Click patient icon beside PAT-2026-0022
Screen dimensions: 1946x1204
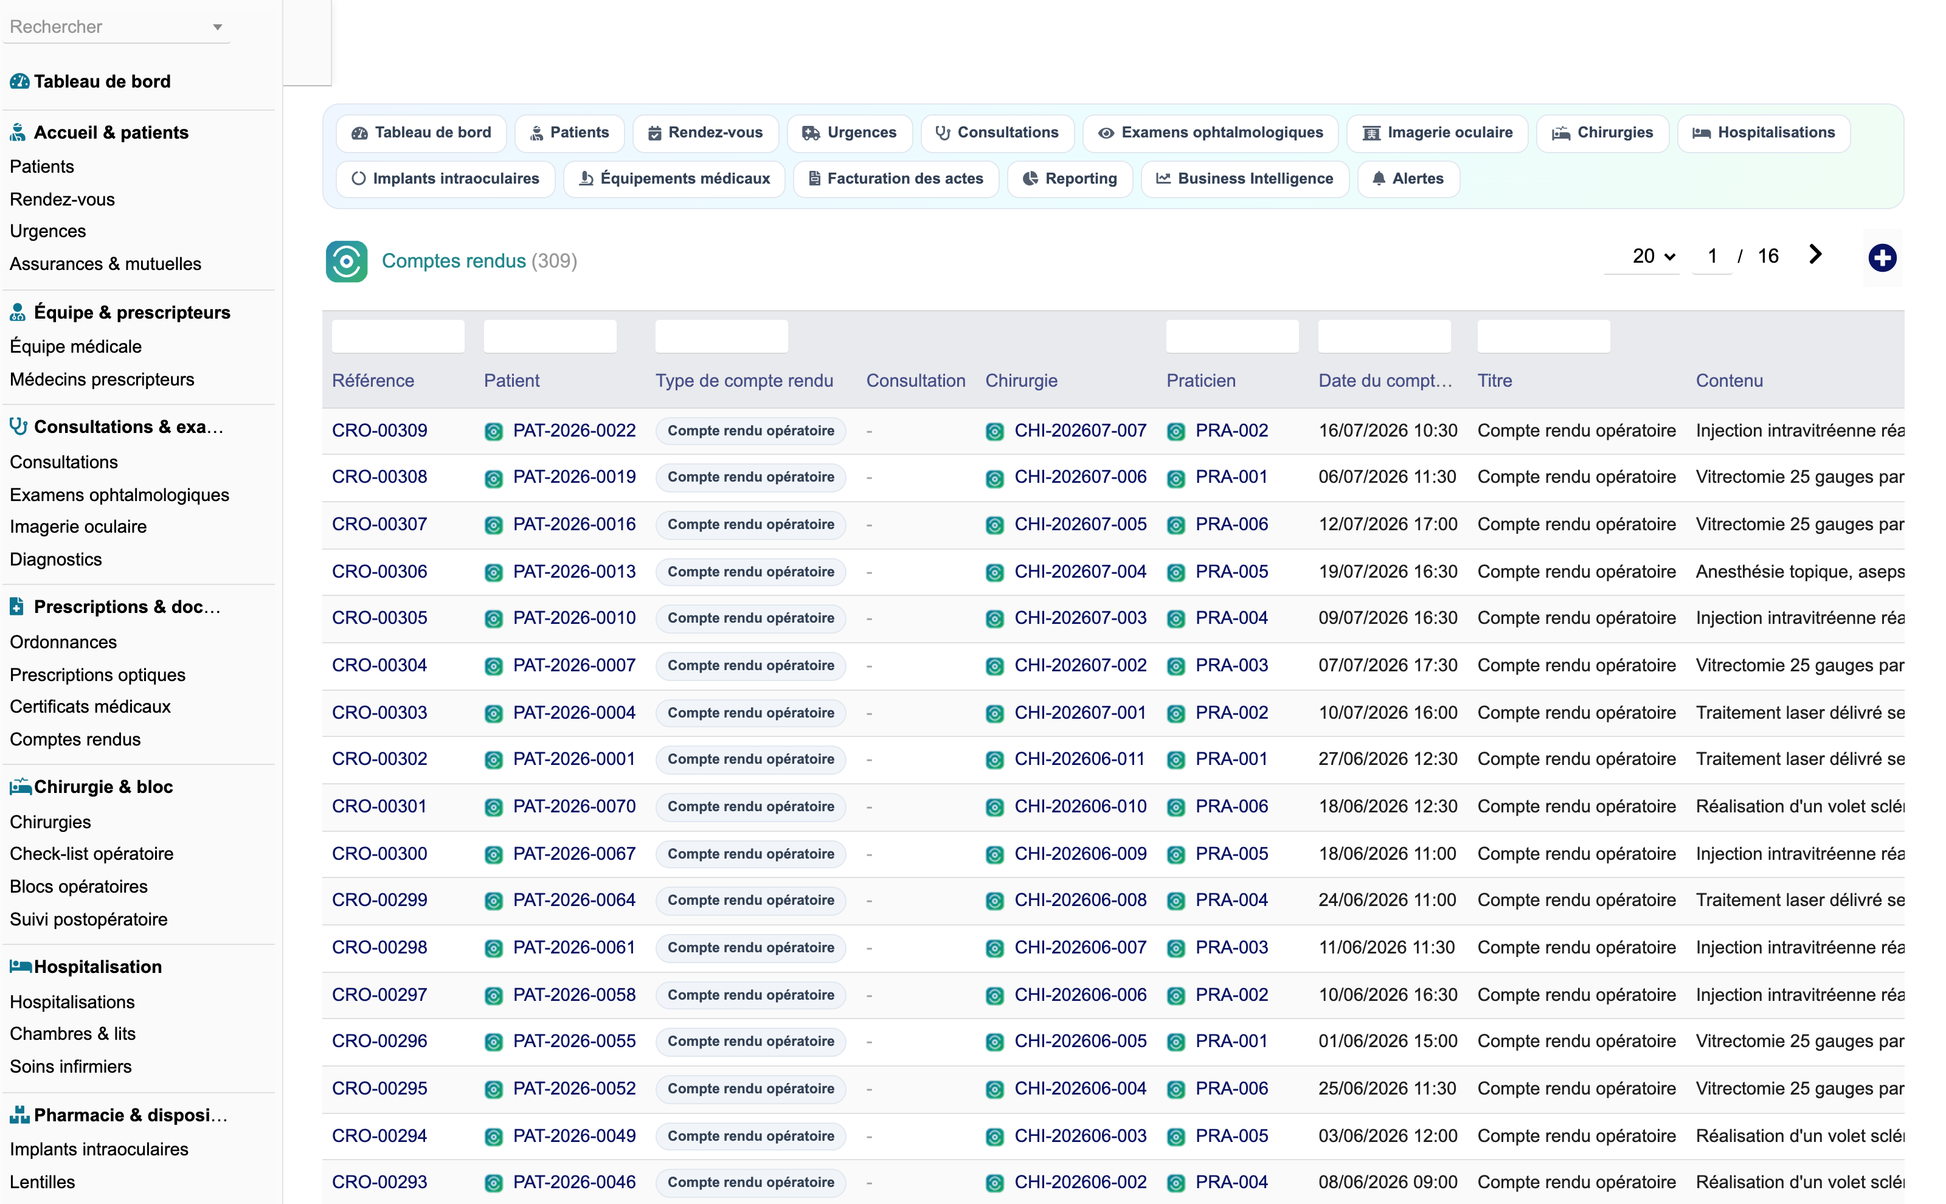click(494, 431)
